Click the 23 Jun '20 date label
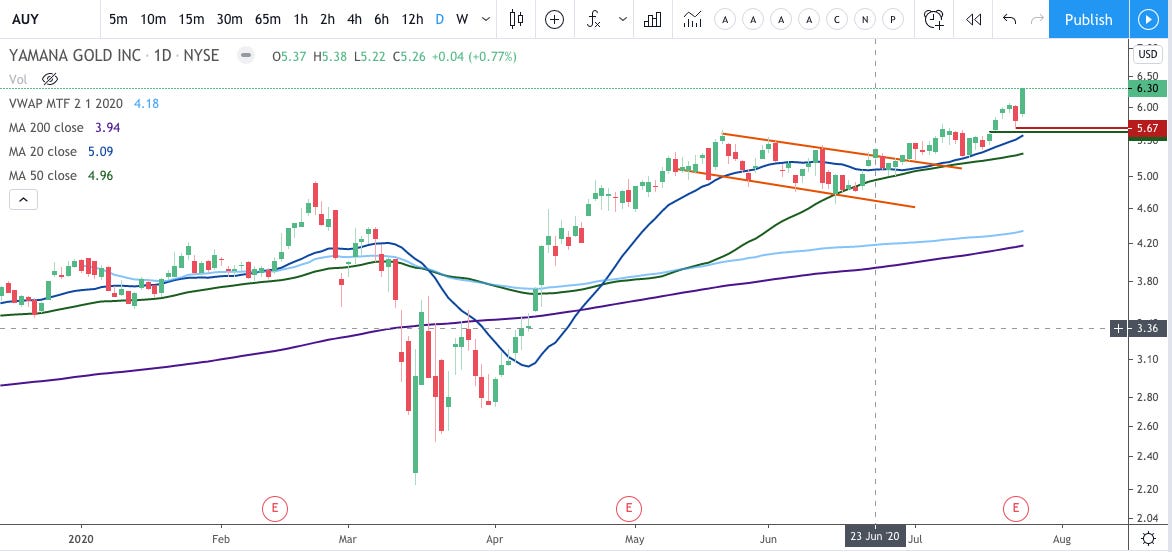This screenshot has width=1172, height=552. (876, 536)
